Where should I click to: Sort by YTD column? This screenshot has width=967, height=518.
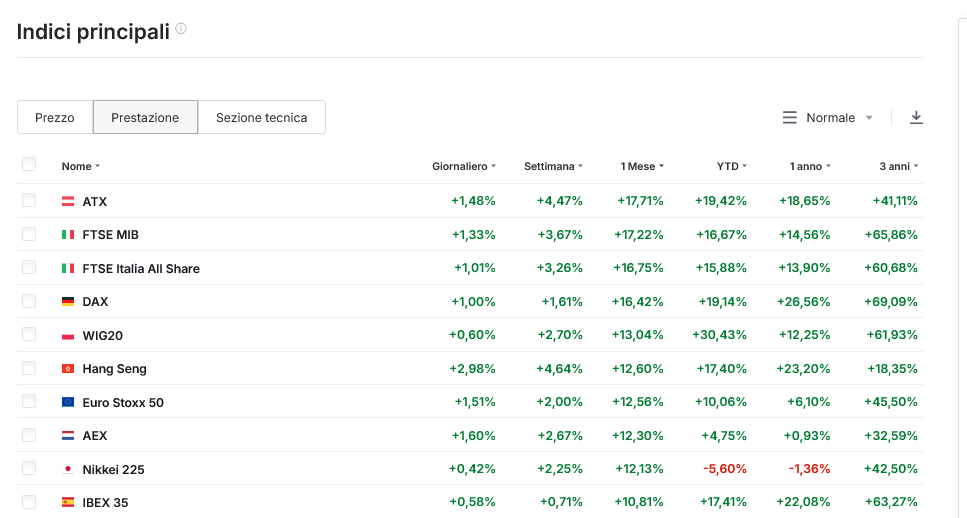tap(731, 166)
